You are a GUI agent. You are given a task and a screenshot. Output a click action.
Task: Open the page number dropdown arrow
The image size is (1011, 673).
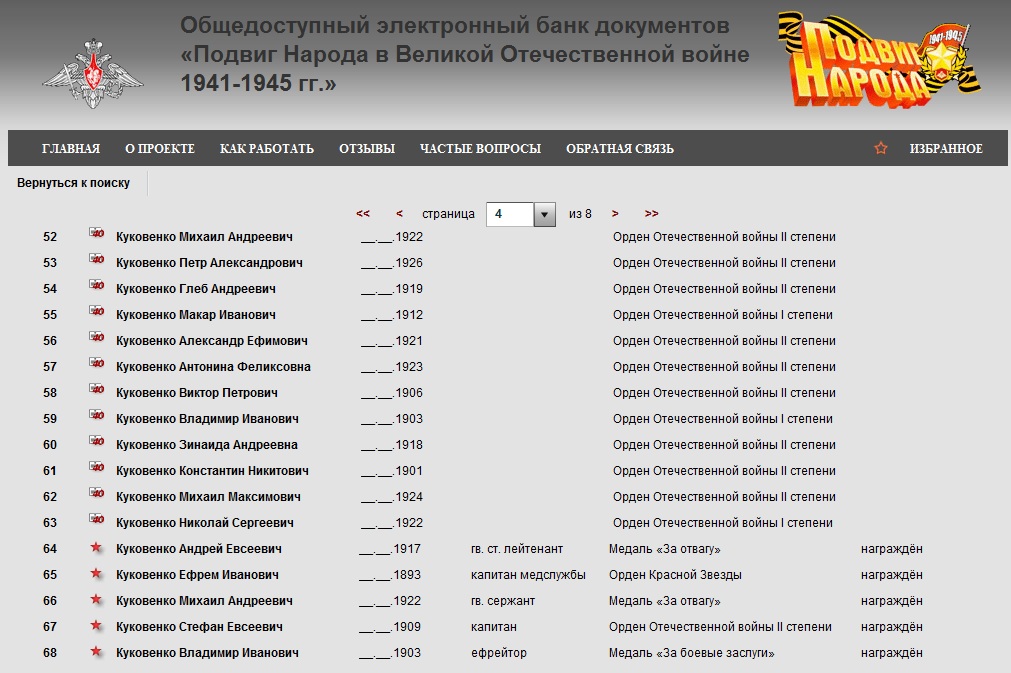(x=544, y=214)
